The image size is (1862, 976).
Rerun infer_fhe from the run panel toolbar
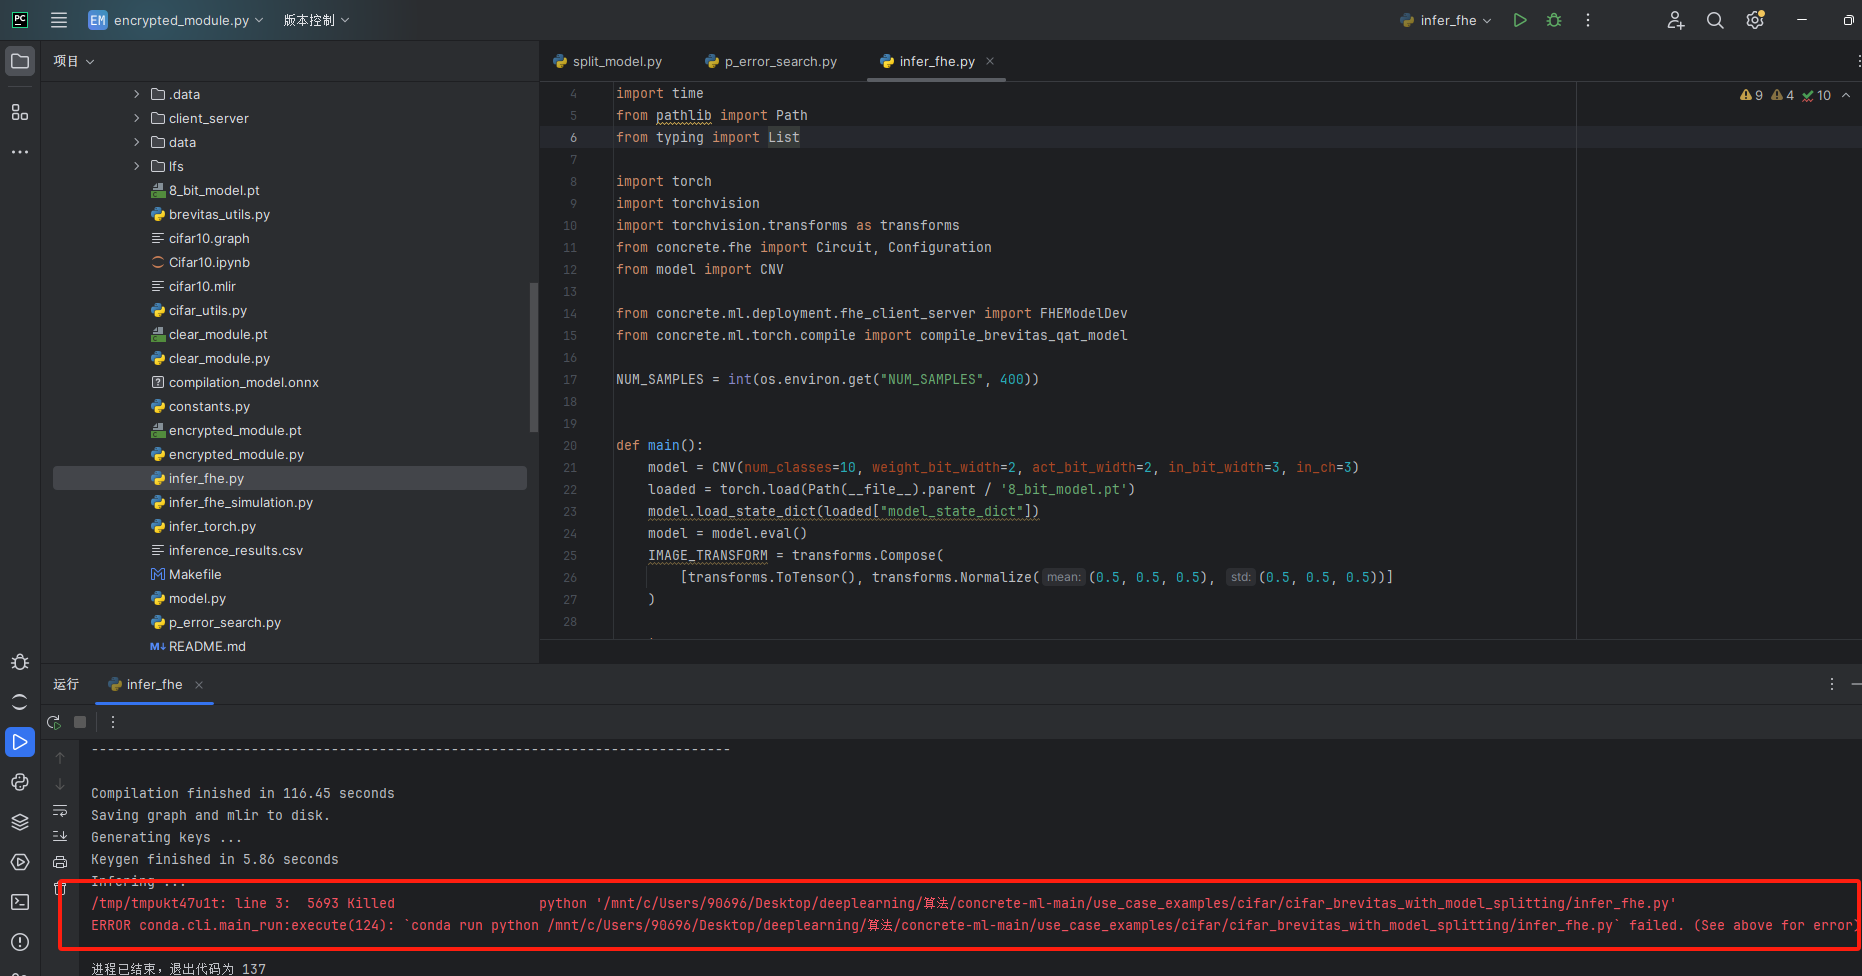(x=54, y=722)
